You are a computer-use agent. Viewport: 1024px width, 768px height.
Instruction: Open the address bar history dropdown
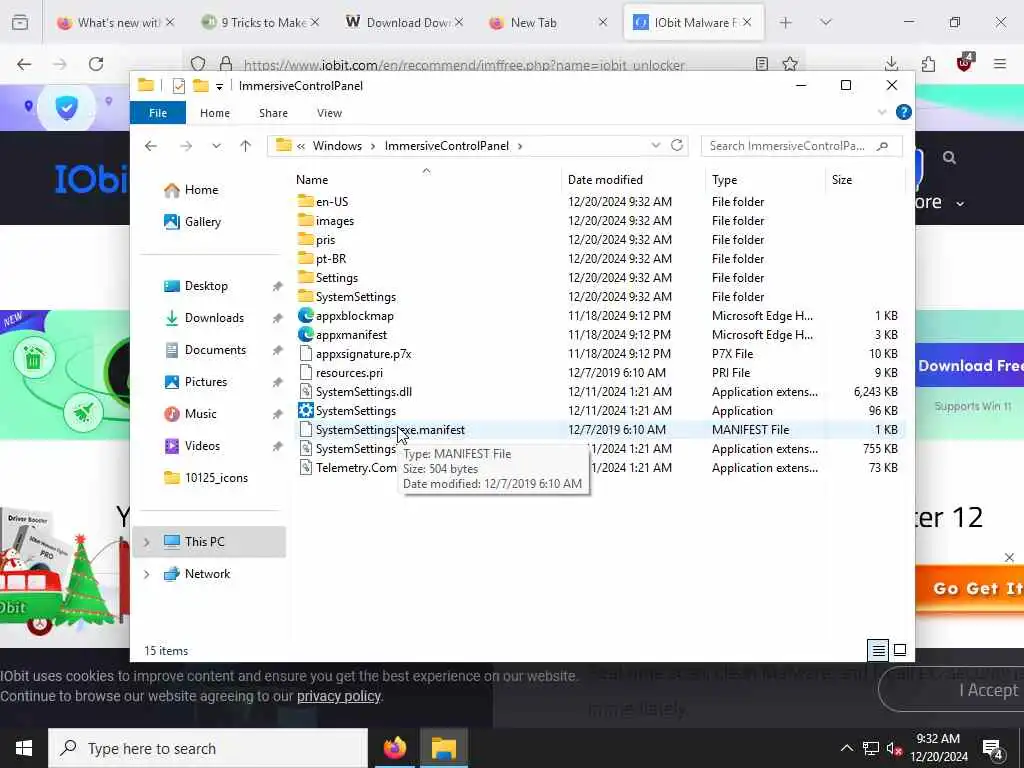656,146
